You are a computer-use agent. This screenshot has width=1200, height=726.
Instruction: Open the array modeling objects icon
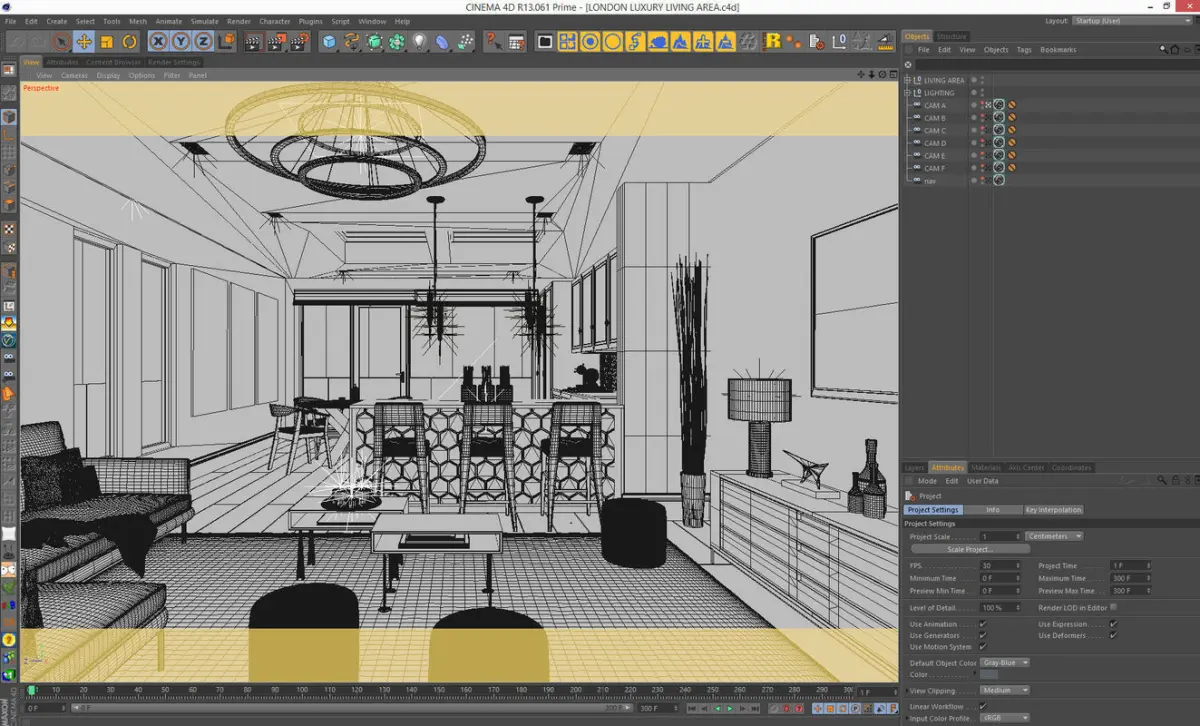pyautogui.click(x=397, y=42)
